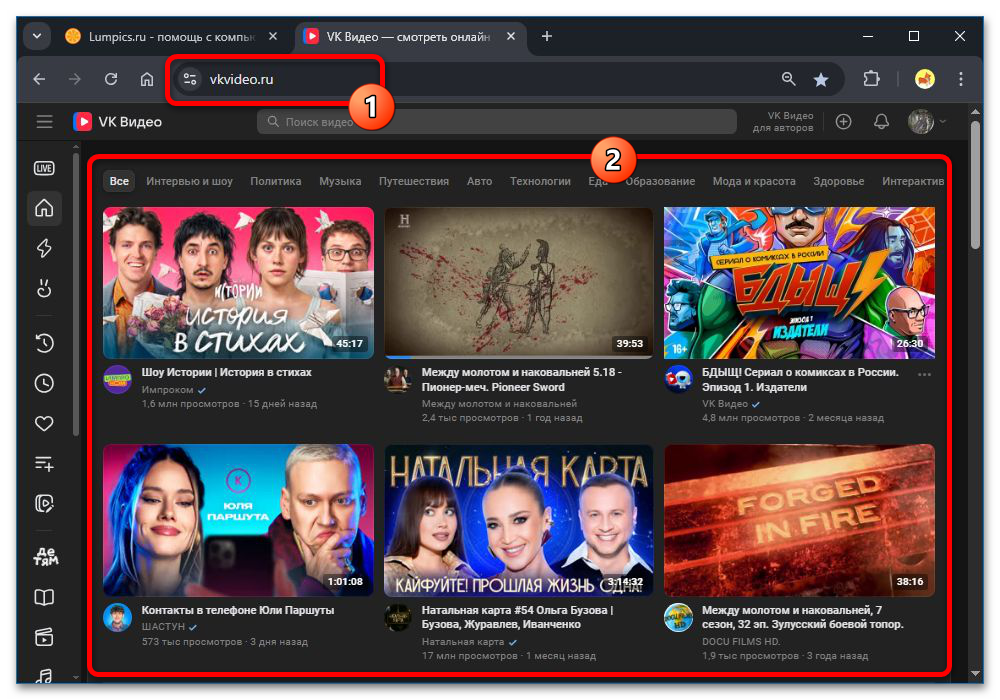Open Watch later clock sidebar icon

click(x=44, y=383)
